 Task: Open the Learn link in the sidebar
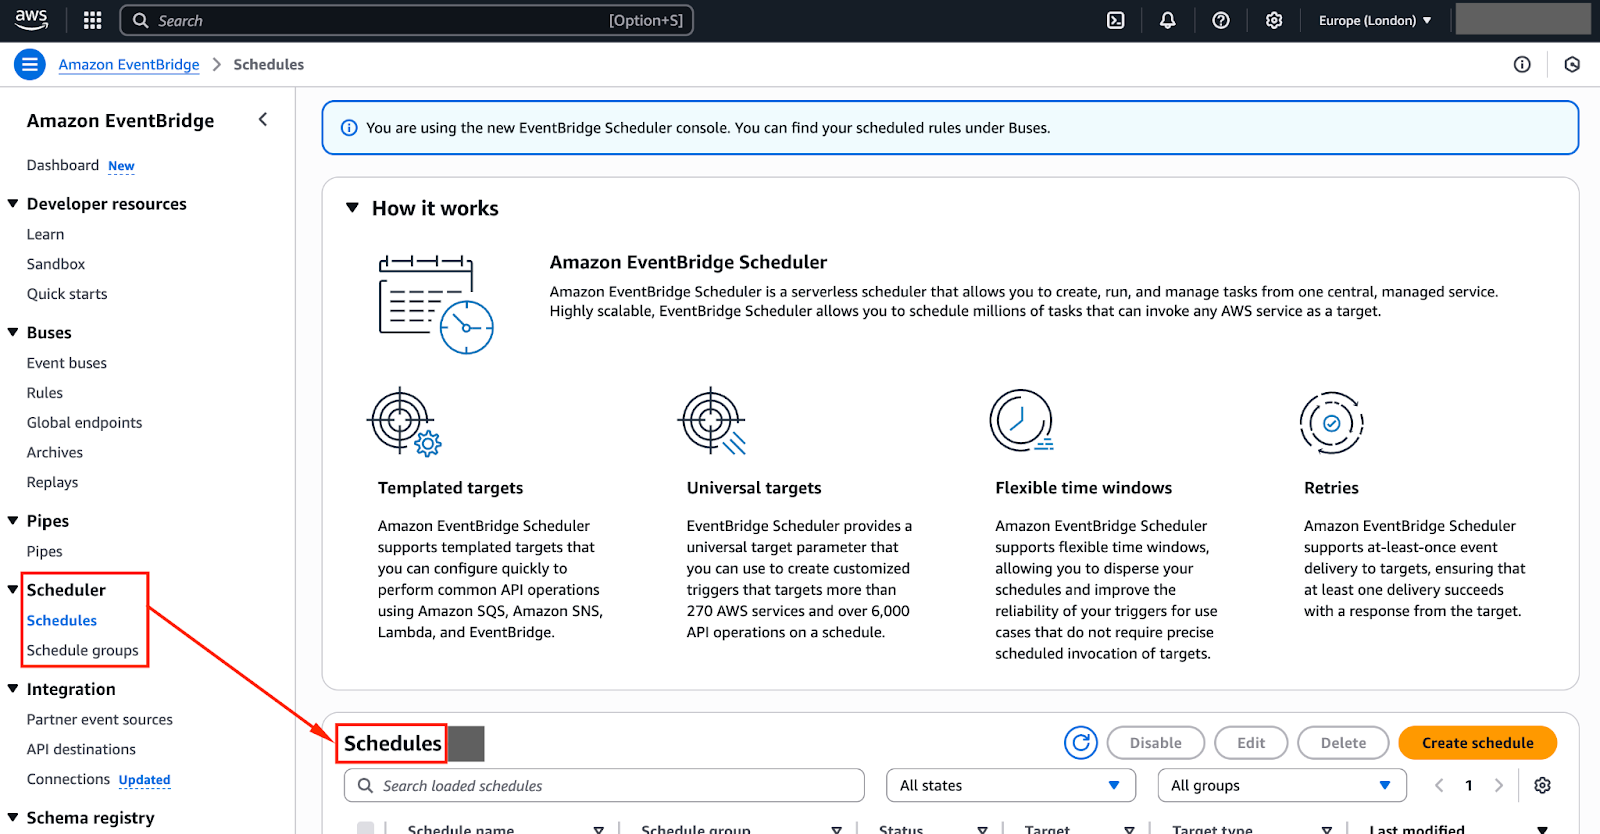point(45,234)
